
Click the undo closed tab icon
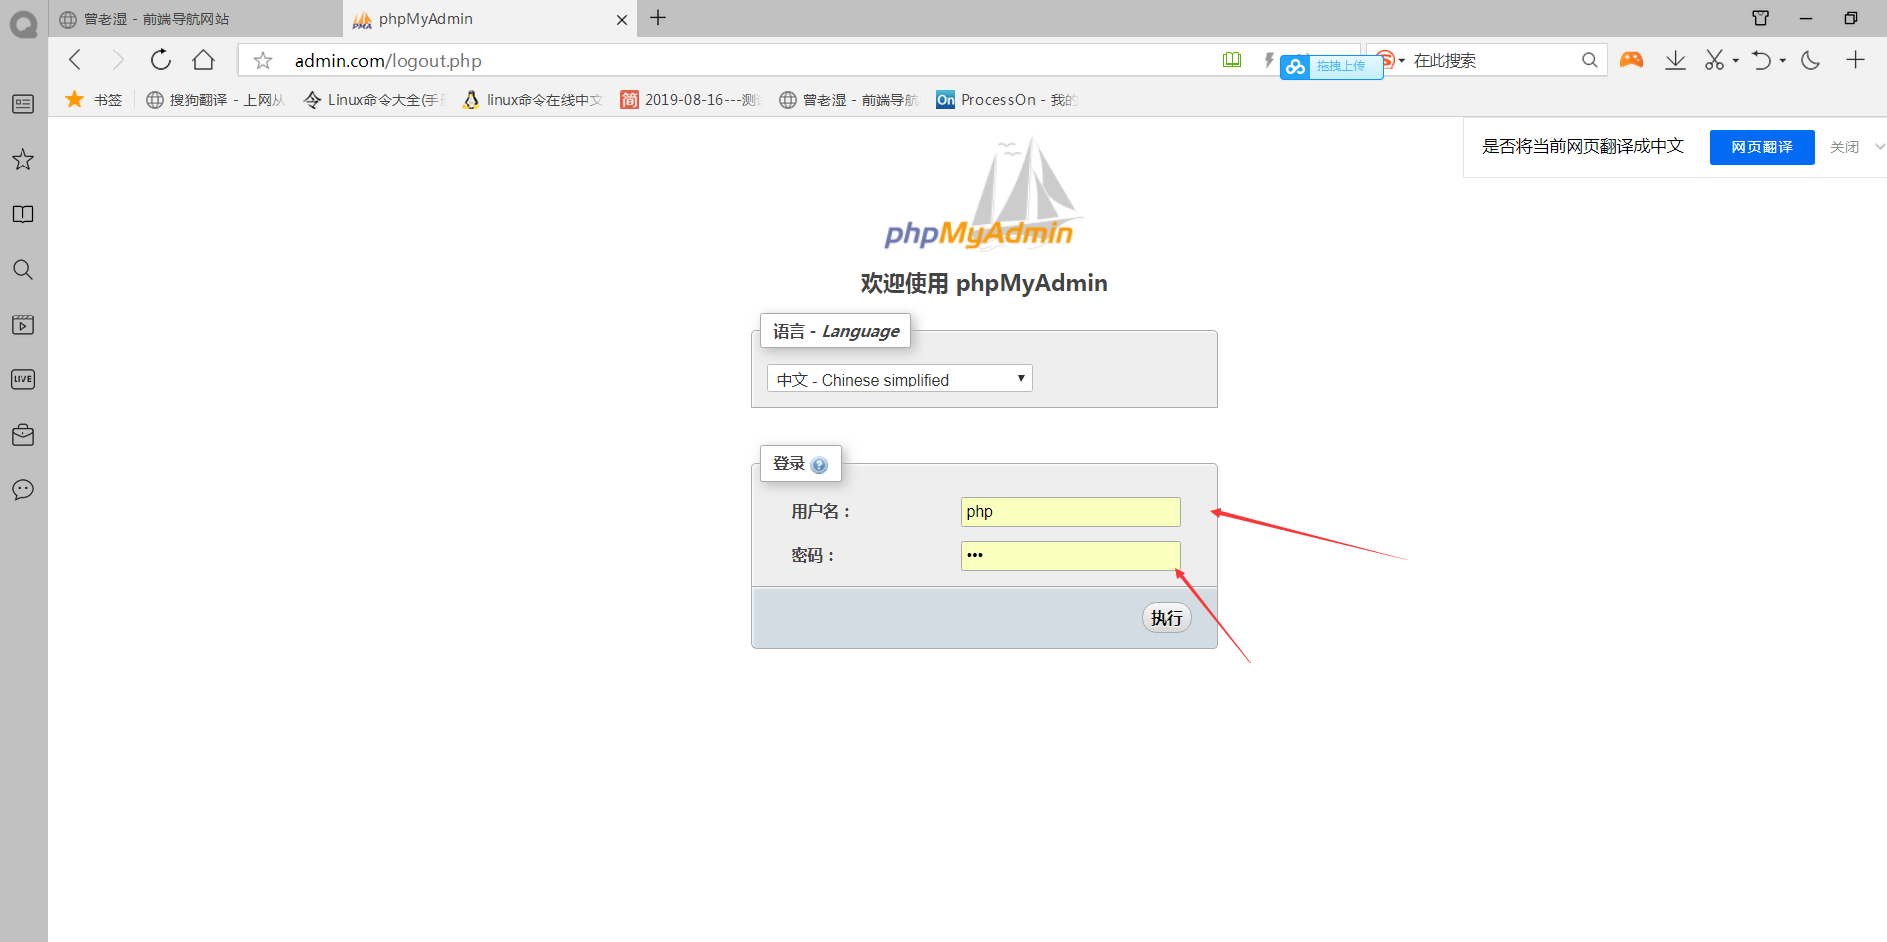(x=1762, y=60)
